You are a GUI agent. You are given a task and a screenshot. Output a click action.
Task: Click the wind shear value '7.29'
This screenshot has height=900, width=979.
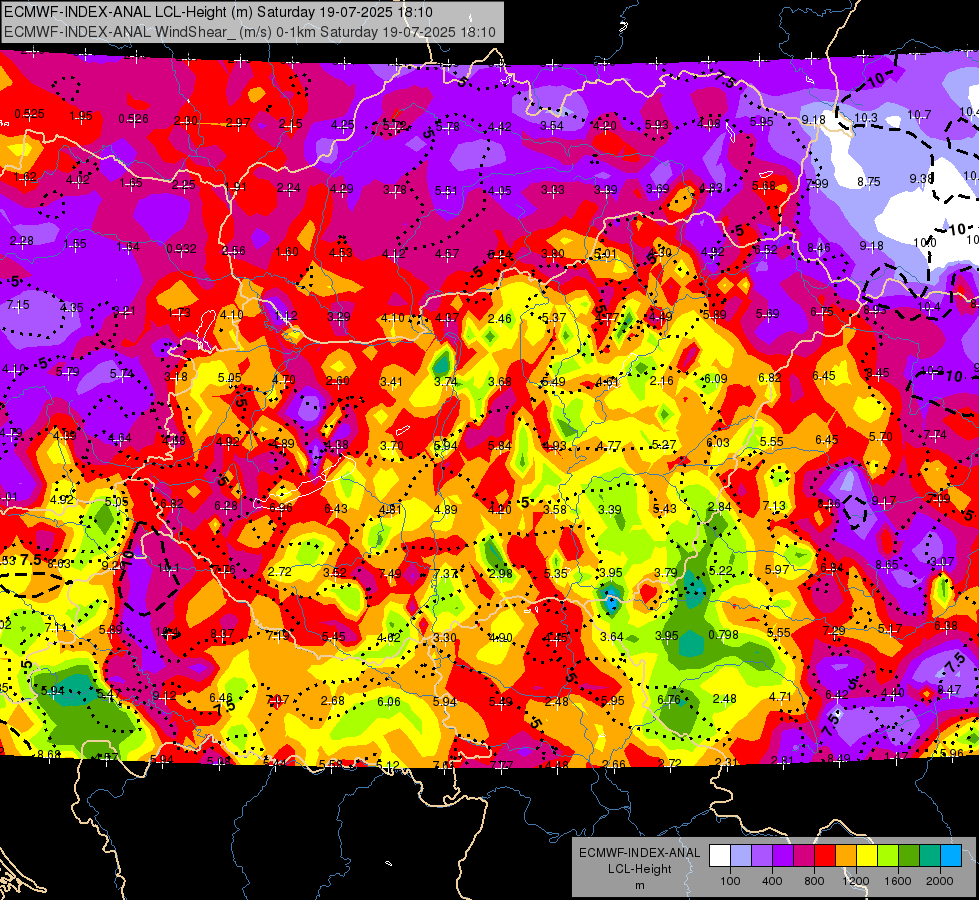(834, 630)
